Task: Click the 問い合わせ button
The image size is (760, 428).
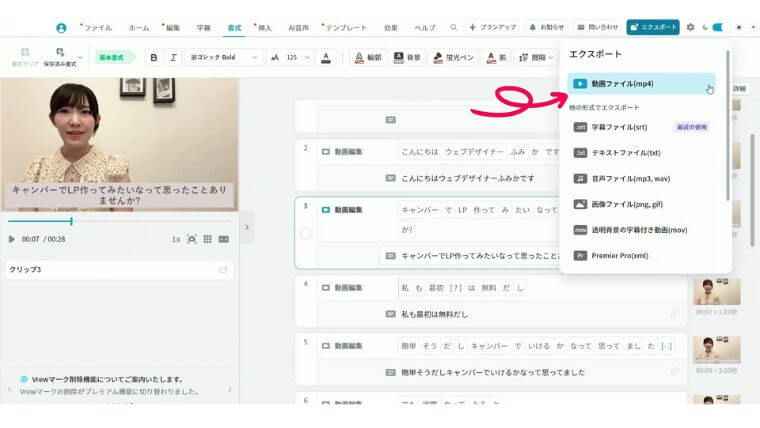Action: (x=598, y=27)
